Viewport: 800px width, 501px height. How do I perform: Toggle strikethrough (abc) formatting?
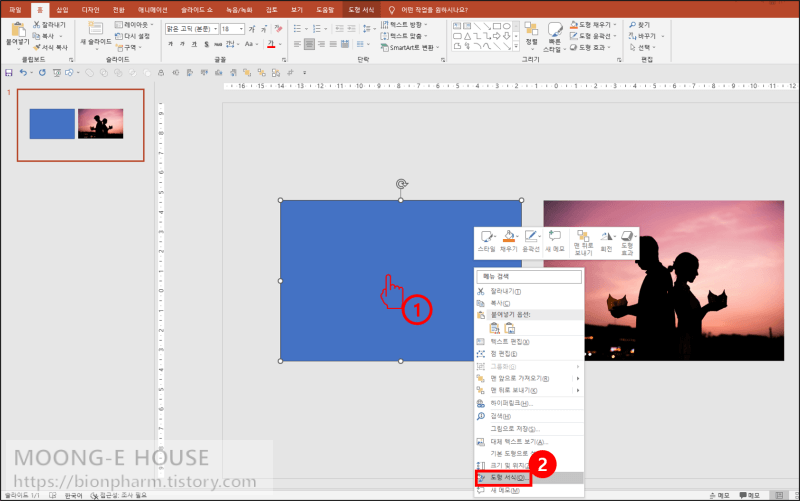218,44
